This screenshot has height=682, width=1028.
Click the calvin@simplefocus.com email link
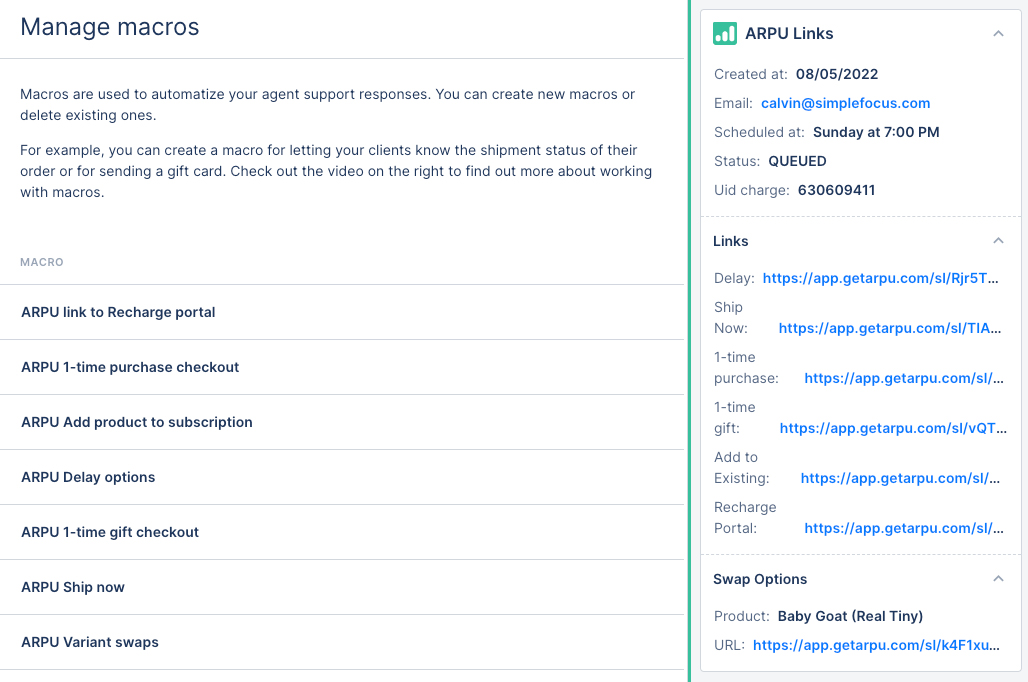click(x=845, y=103)
